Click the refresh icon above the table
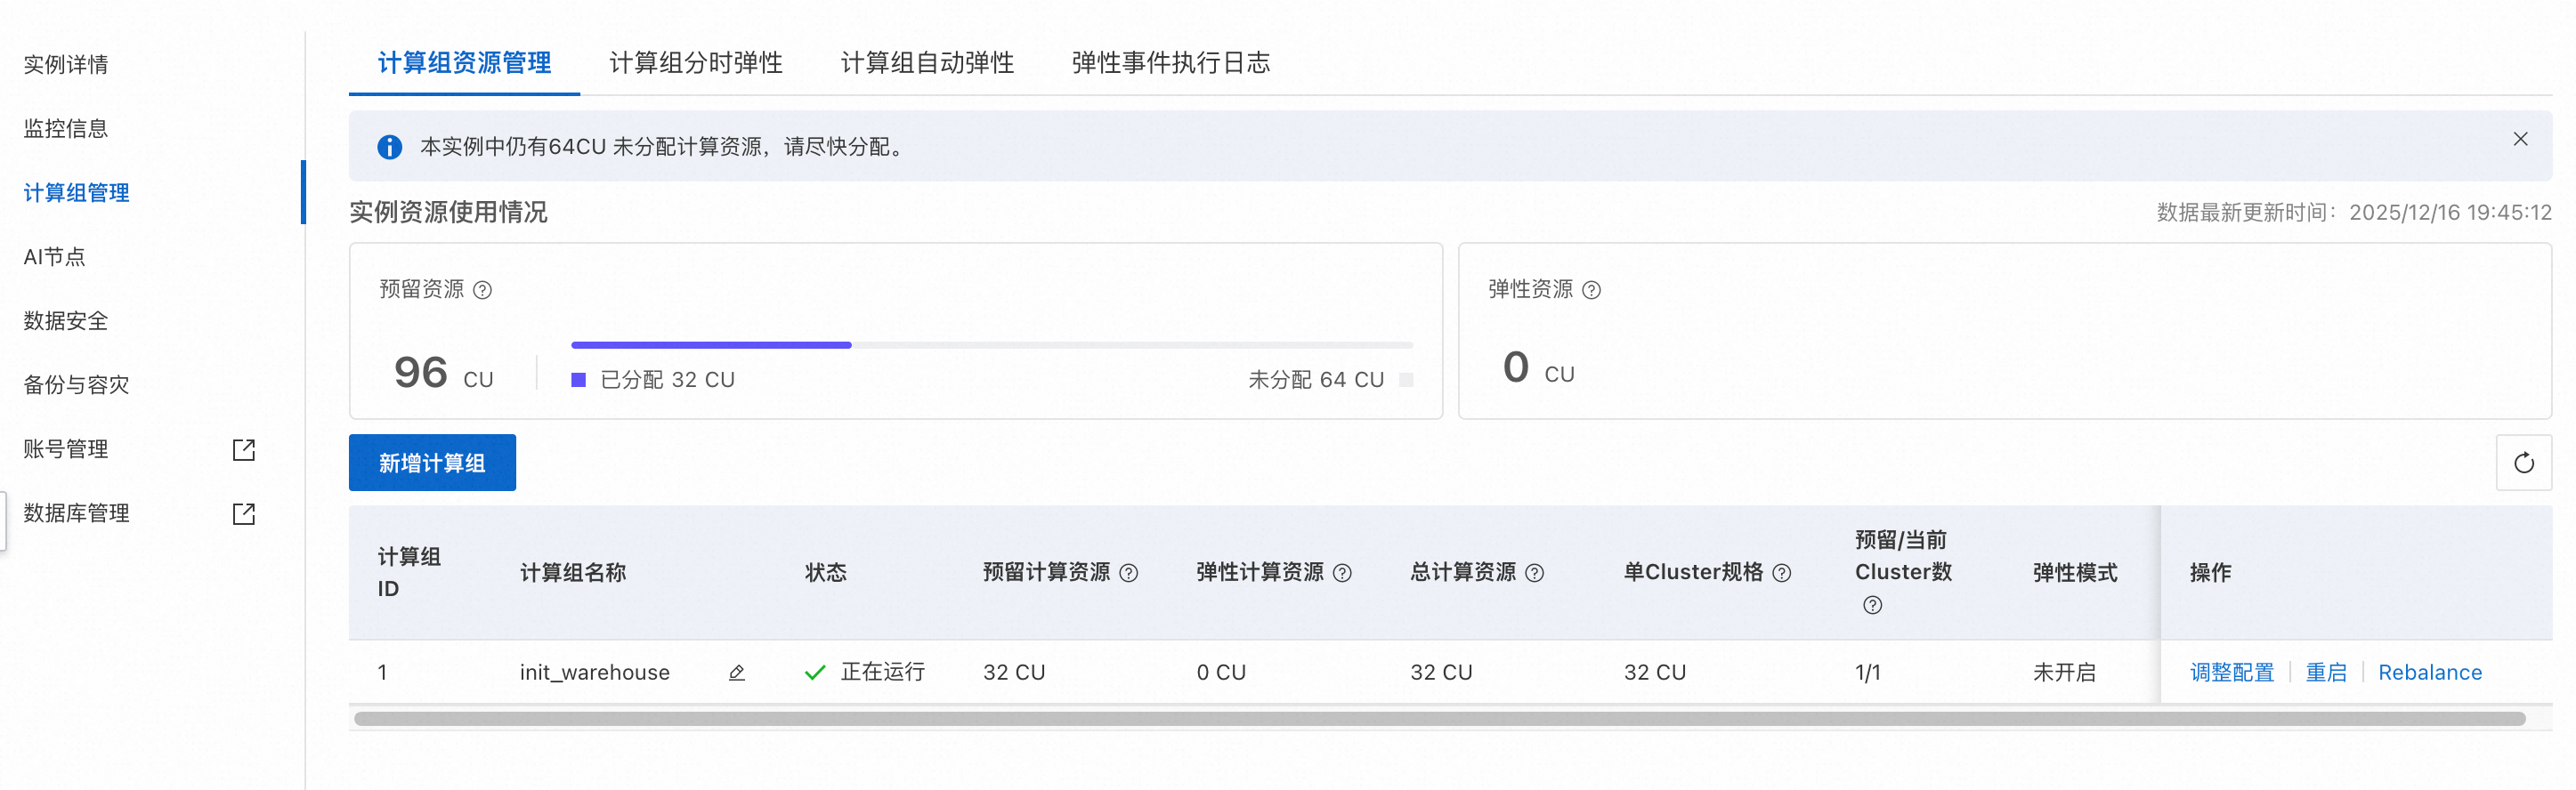The image size is (2576, 790). pos(2523,463)
